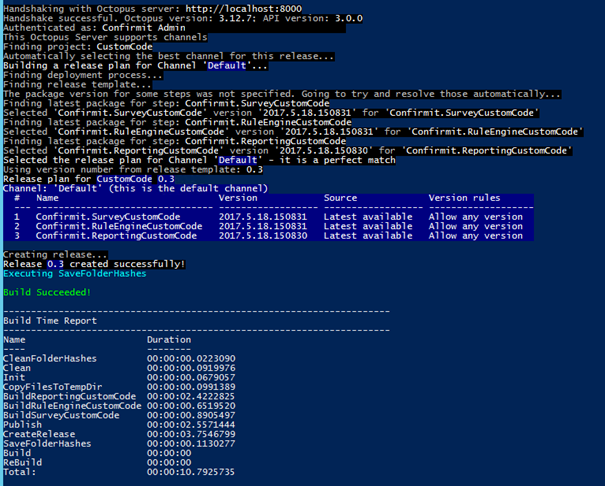Click the 'CleanFolderHashes' report row name
Viewport: 605px width, 487px height.
point(50,358)
